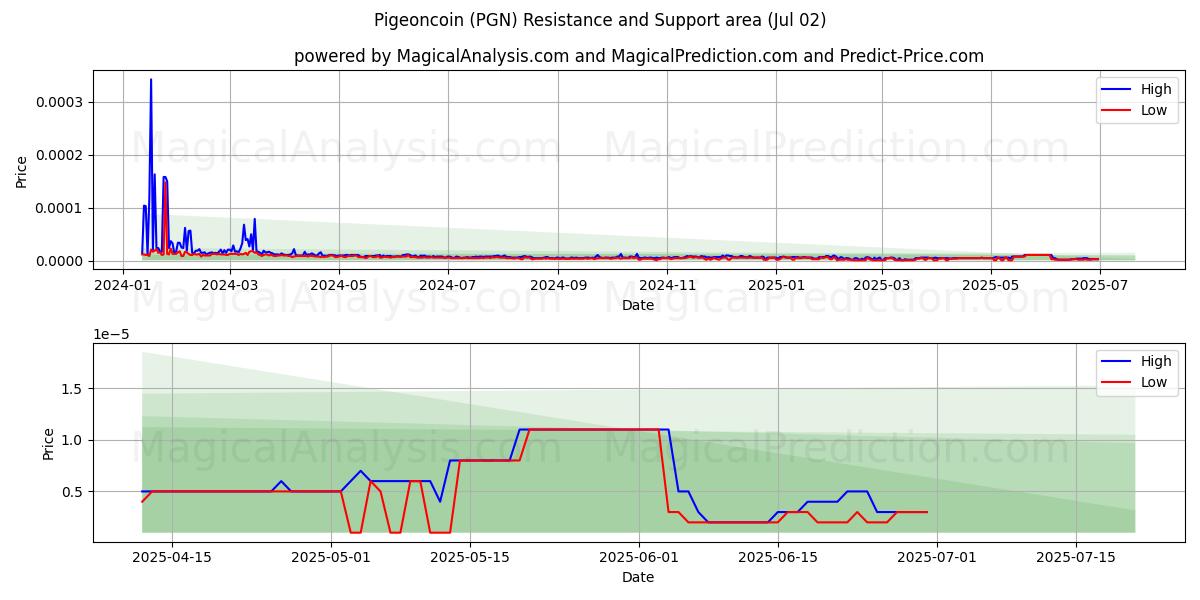
Task: Click the top chart x-axis tick '2024-11'
Action: coord(667,284)
